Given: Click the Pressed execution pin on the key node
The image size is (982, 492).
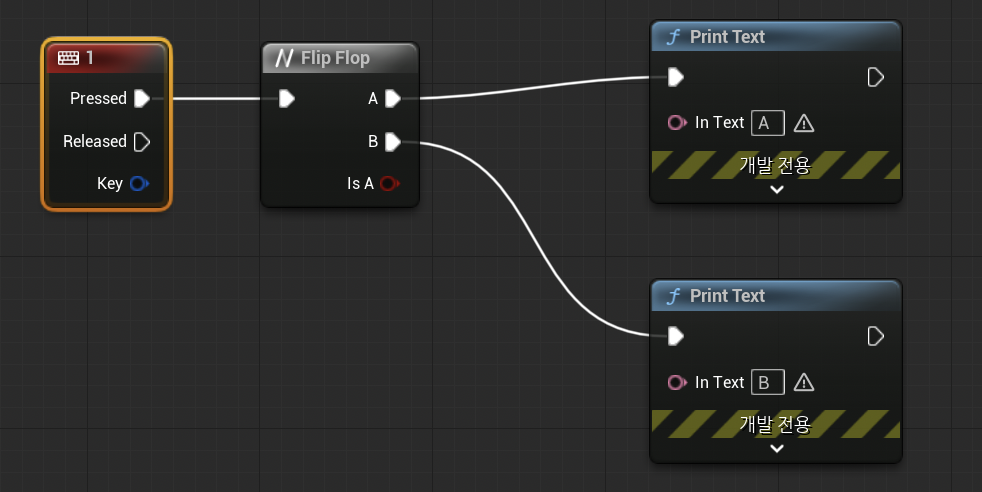Looking at the screenshot, I should pos(142,98).
